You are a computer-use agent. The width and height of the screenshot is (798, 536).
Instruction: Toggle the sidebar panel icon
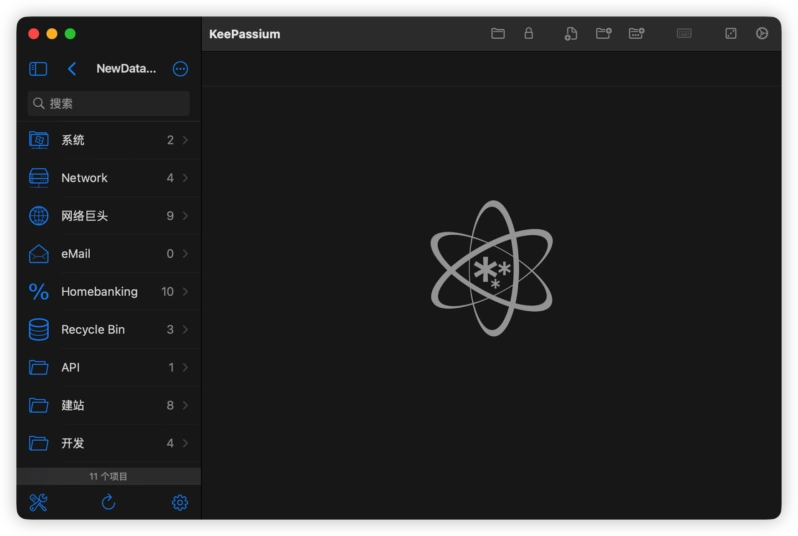38,69
